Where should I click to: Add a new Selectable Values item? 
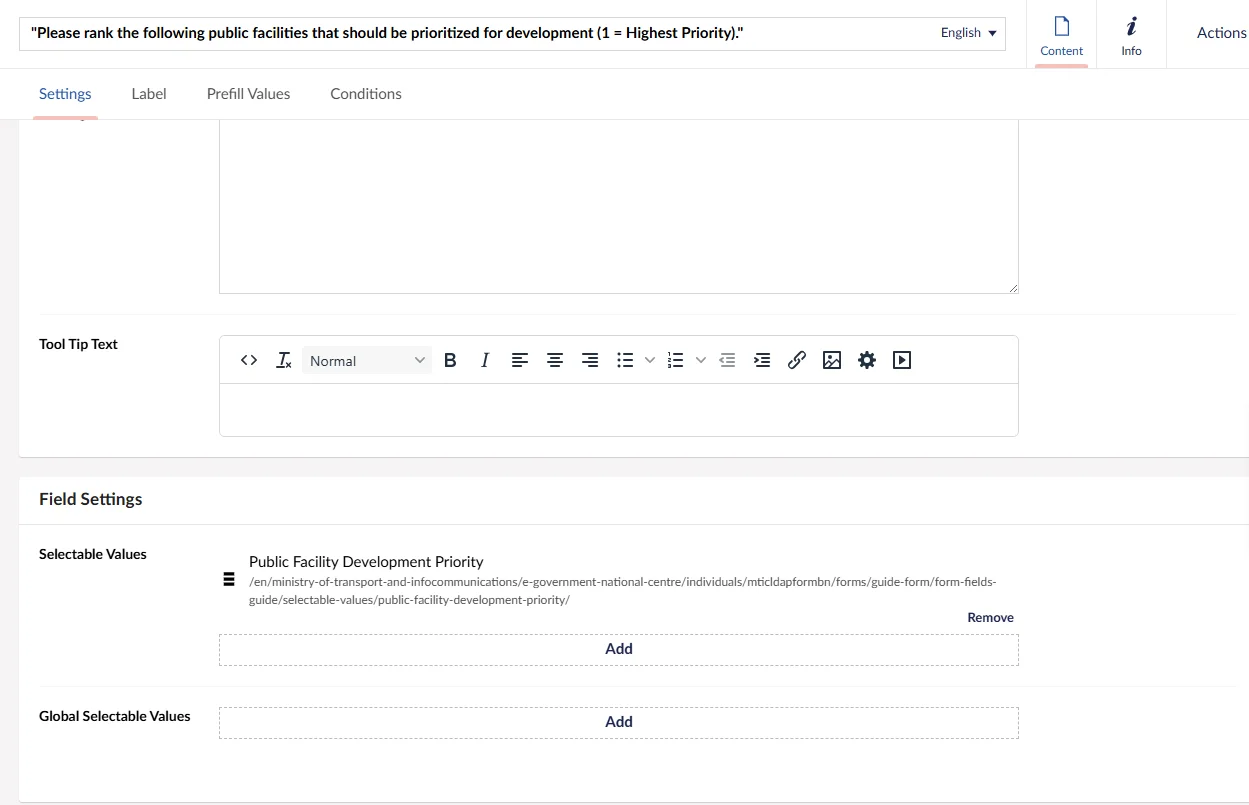pyautogui.click(x=618, y=649)
